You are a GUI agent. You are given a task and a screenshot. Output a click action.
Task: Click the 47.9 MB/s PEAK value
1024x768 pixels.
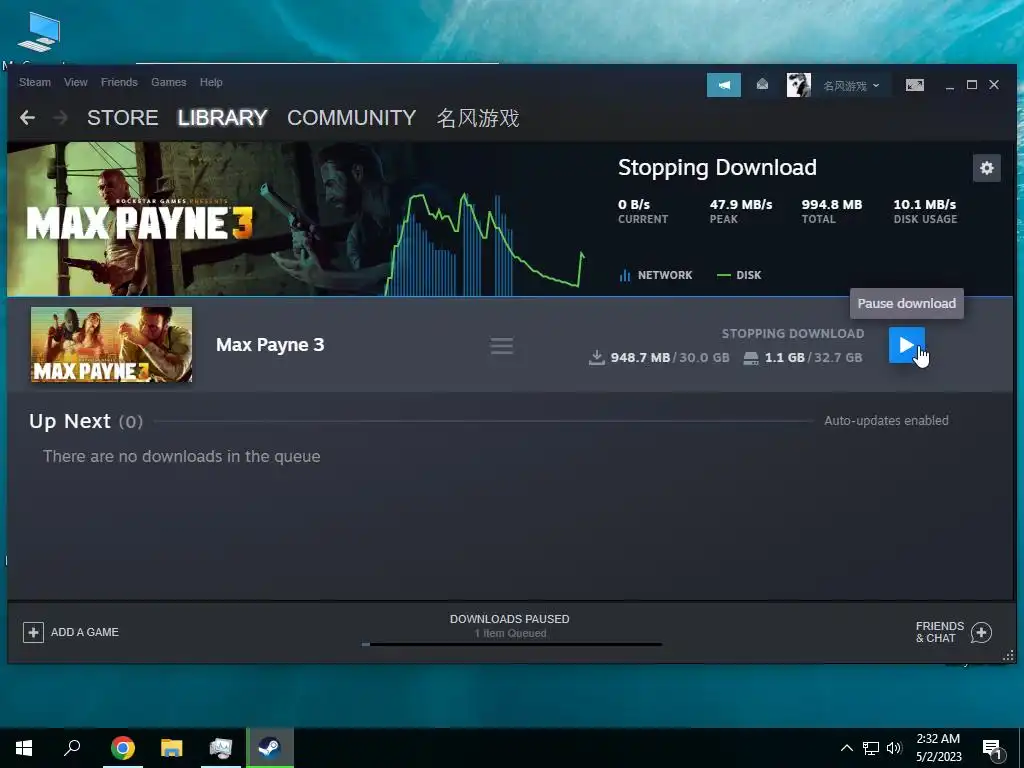point(741,204)
